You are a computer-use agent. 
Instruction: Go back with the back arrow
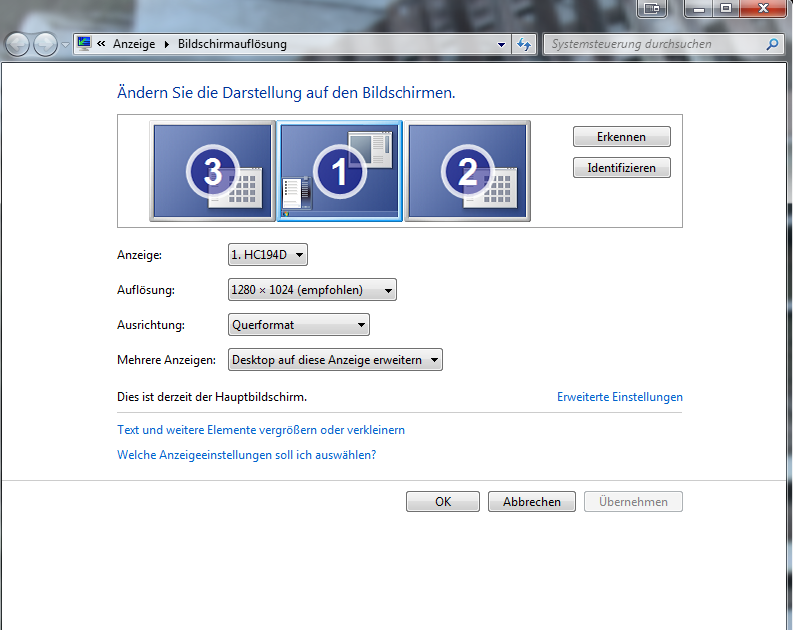(x=17, y=44)
